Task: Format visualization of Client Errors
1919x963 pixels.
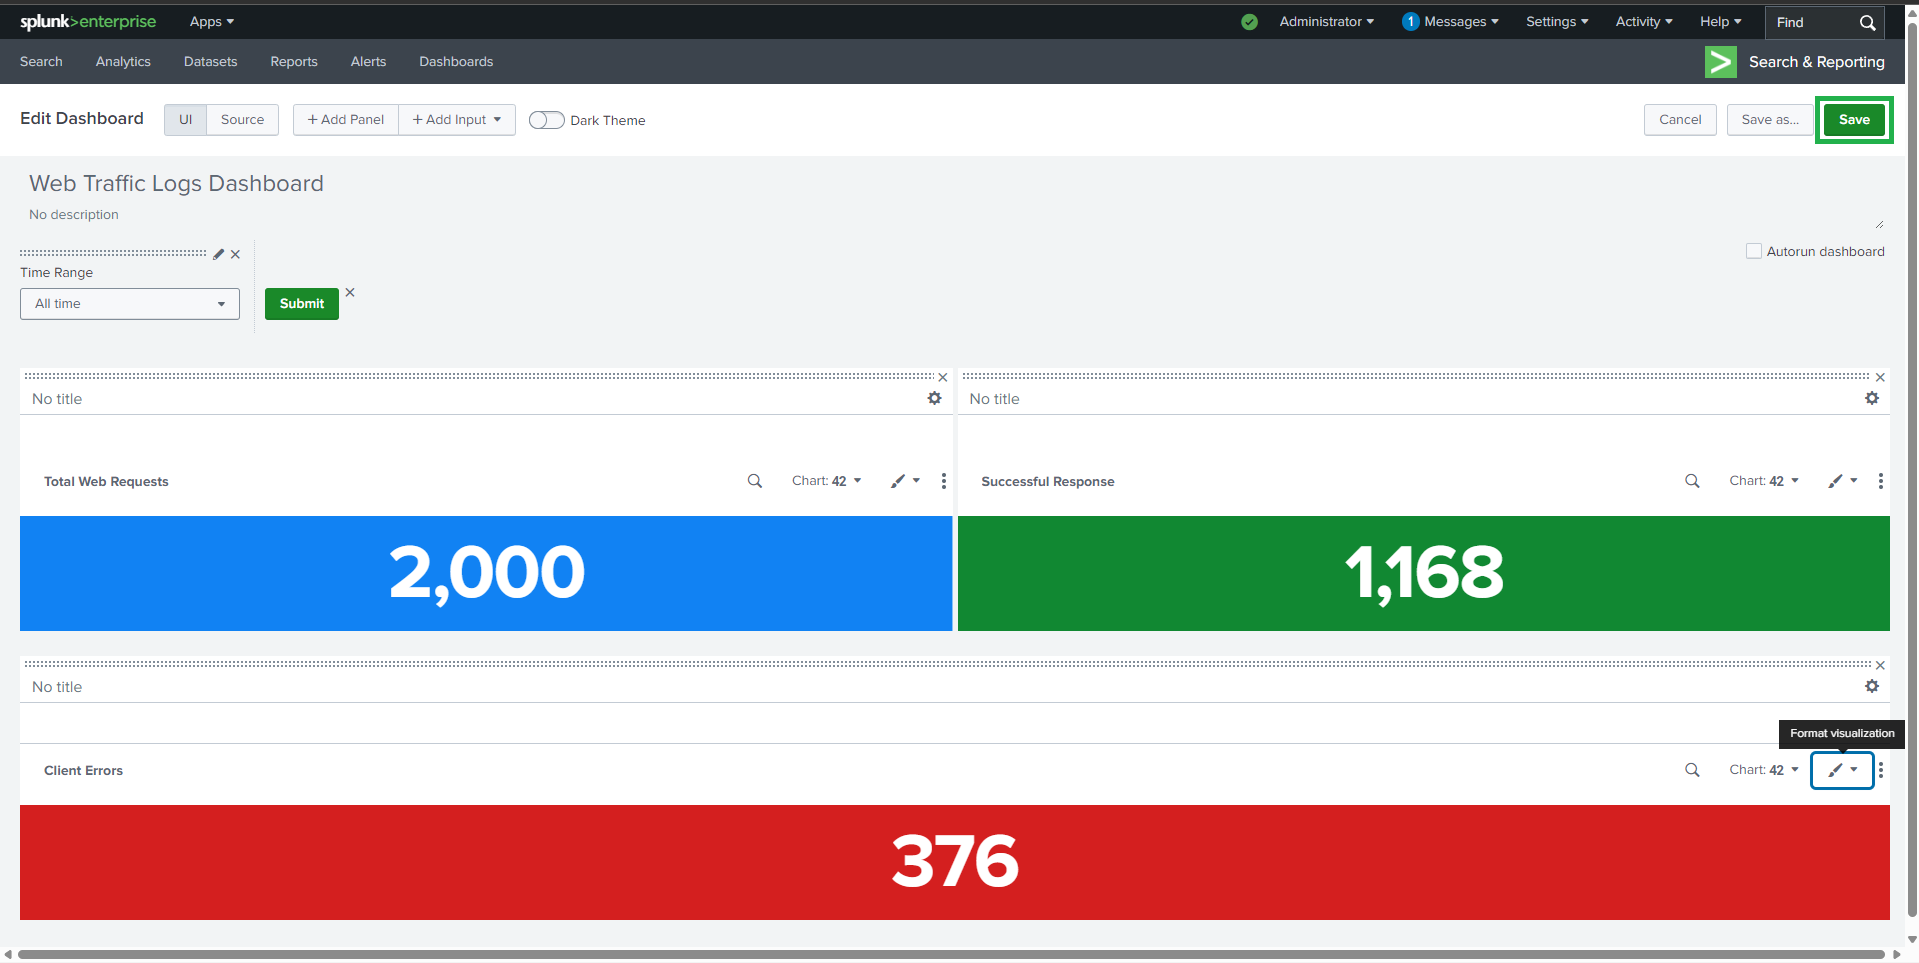Action: [x=1842, y=770]
